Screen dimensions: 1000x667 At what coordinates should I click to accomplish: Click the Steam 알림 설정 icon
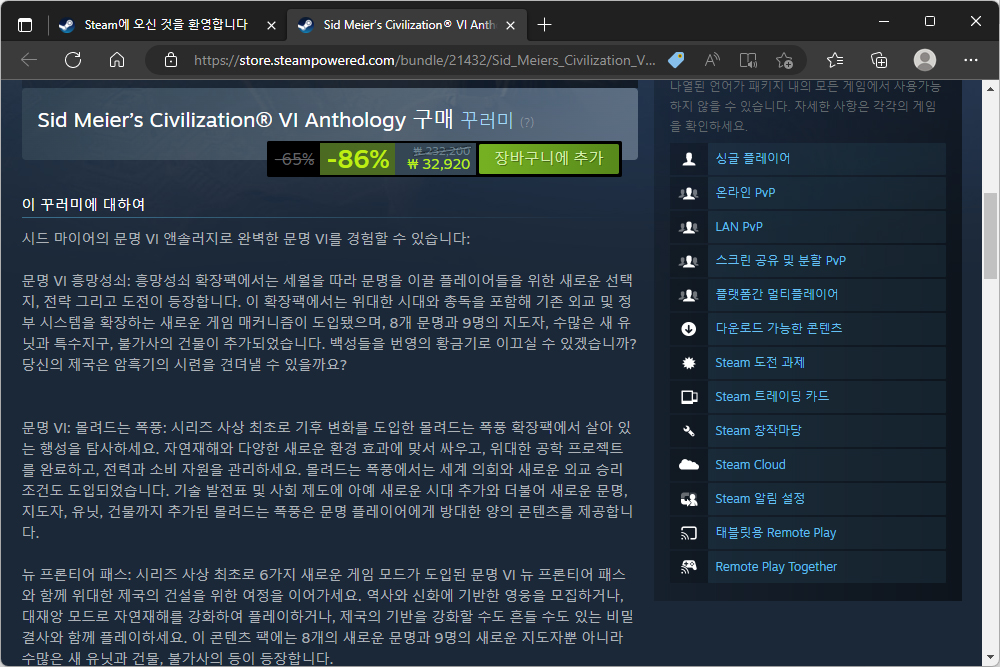(x=689, y=499)
